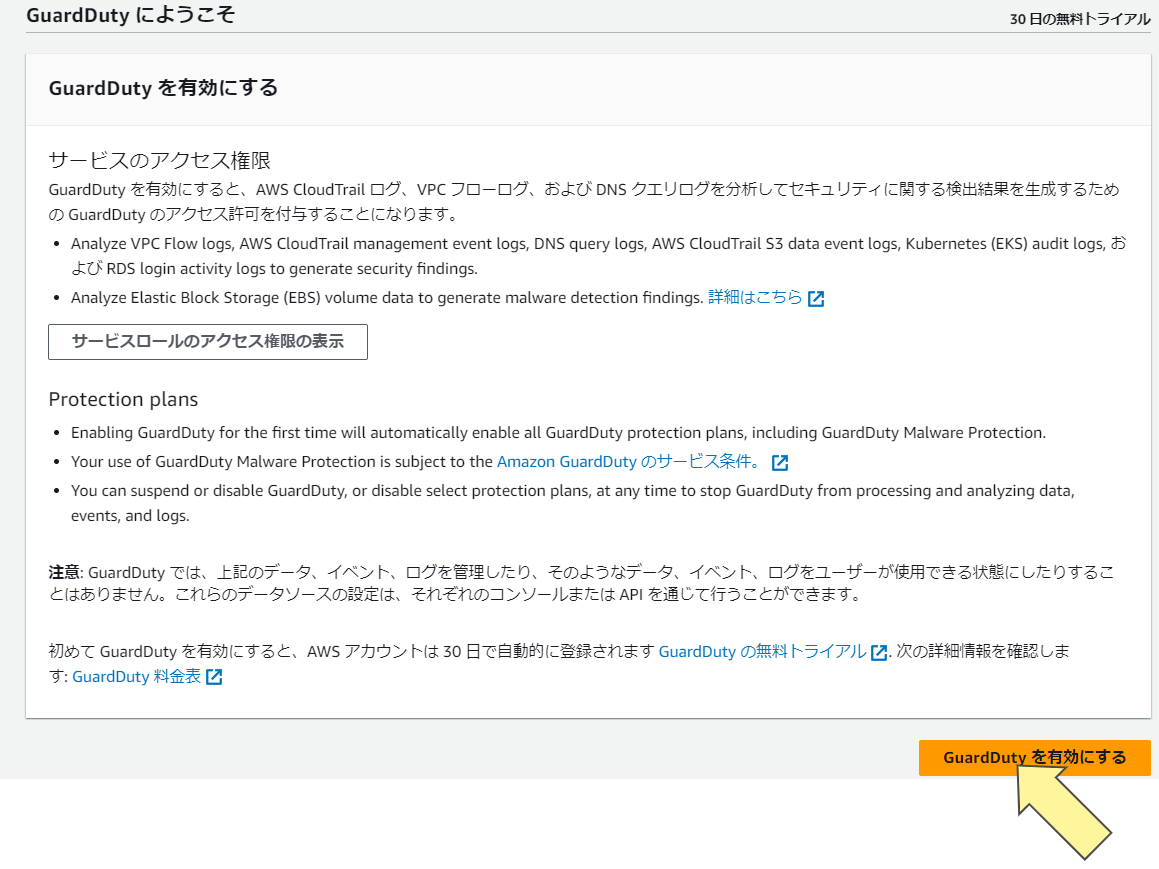Click external-link icon beside 詳細はこちら
Screen dimensions: 1159x869
pos(816,299)
